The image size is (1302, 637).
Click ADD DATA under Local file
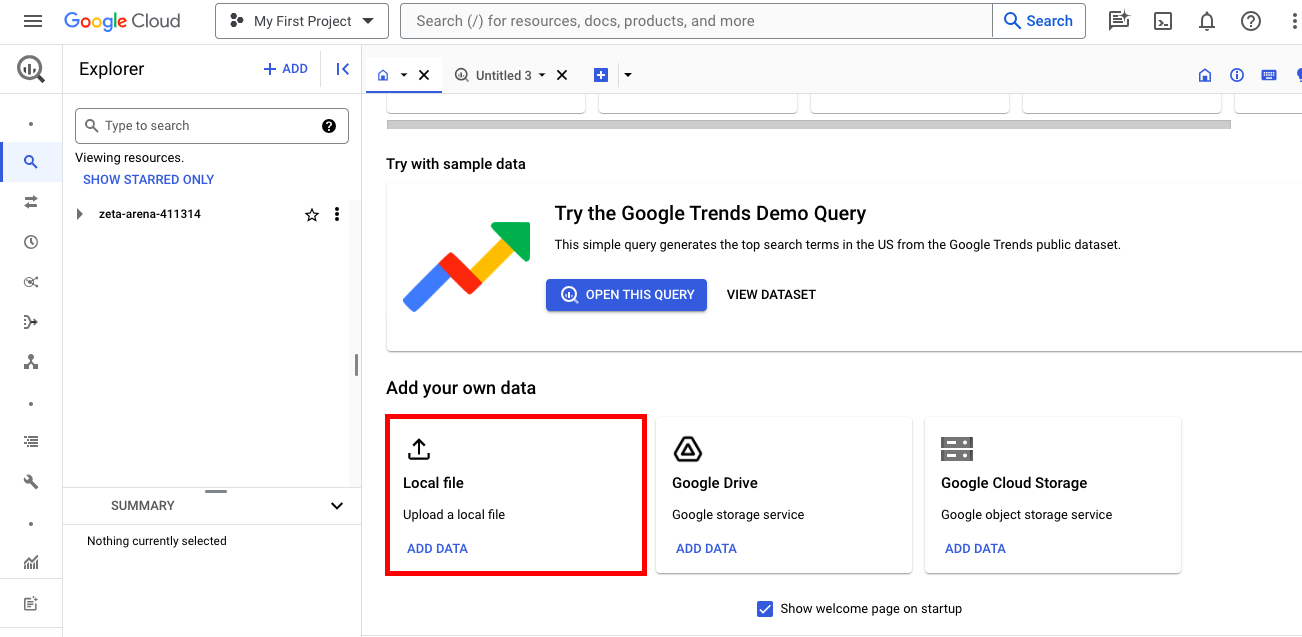(x=437, y=548)
